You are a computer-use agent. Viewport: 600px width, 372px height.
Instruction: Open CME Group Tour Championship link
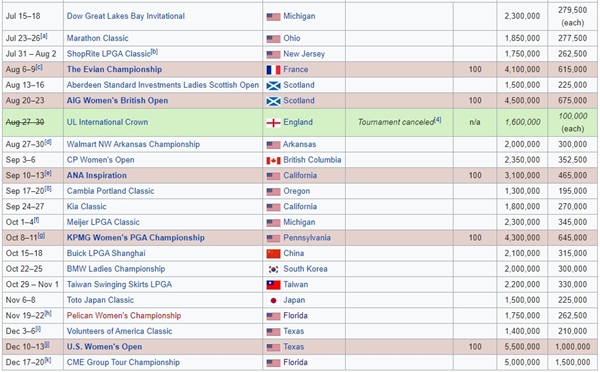pos(123,362)
